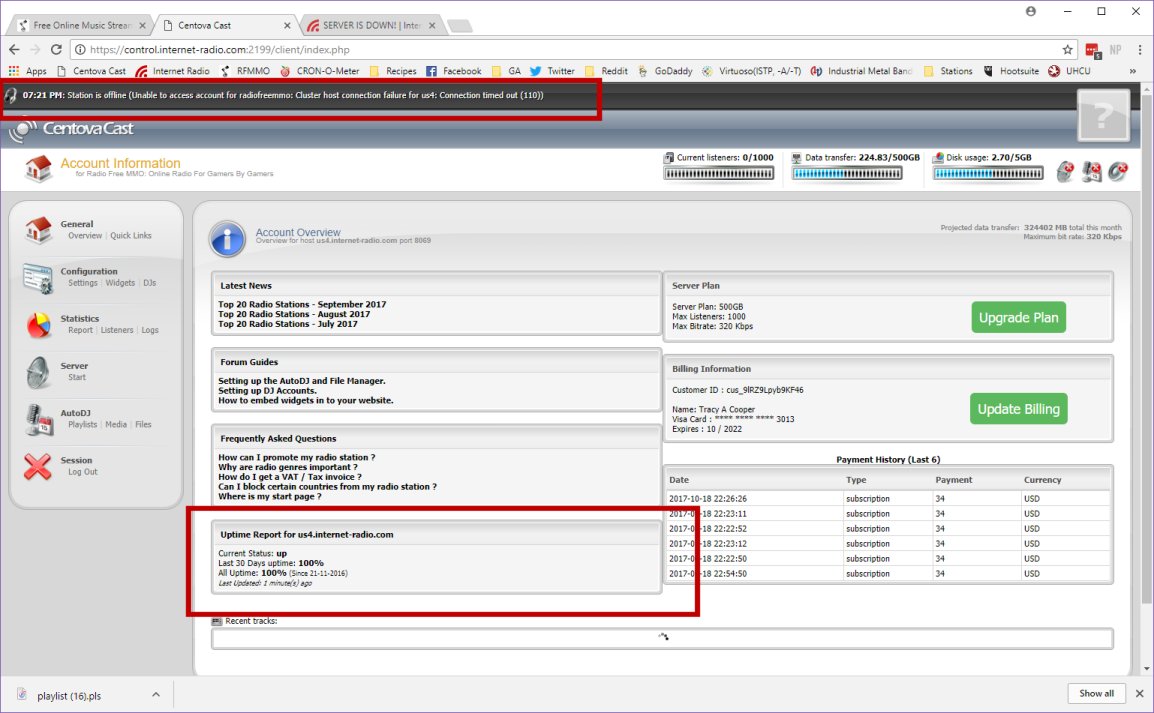This screenshot has width=1154, height=713.
Task: Click the Server satellite dish icon
Action: click(38, 372)
